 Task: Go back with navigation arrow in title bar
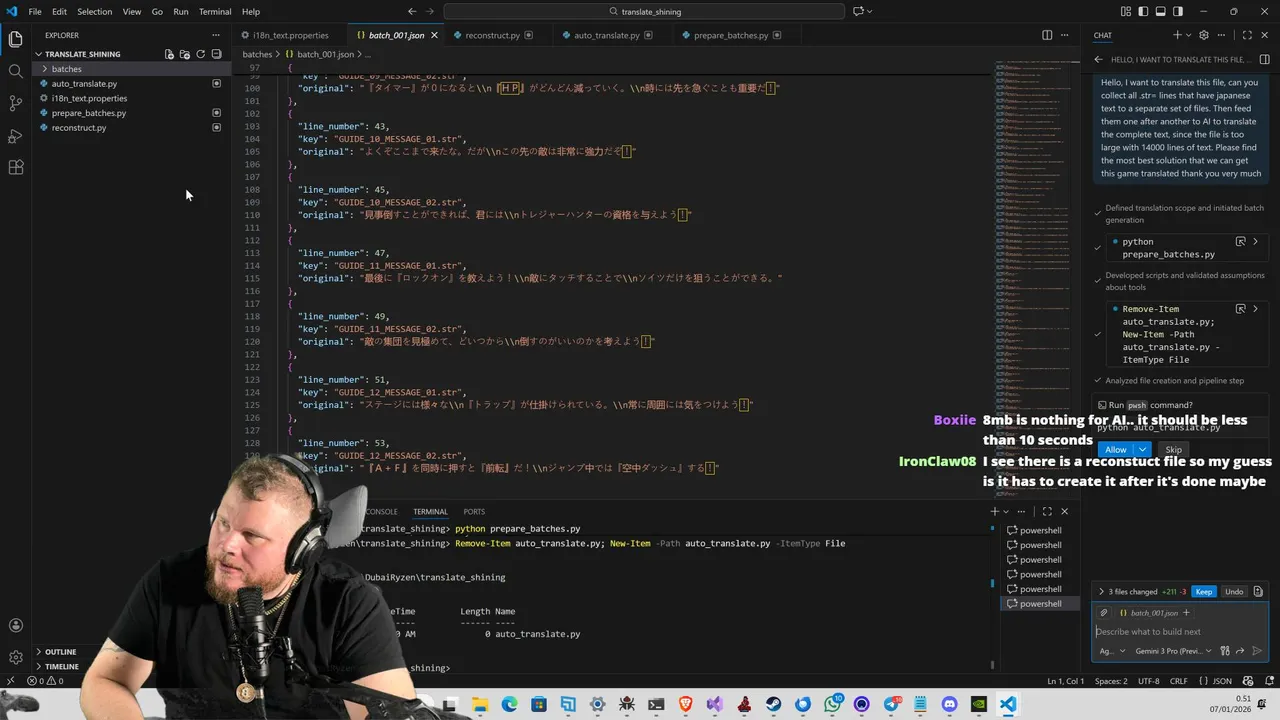coord(412,12)
